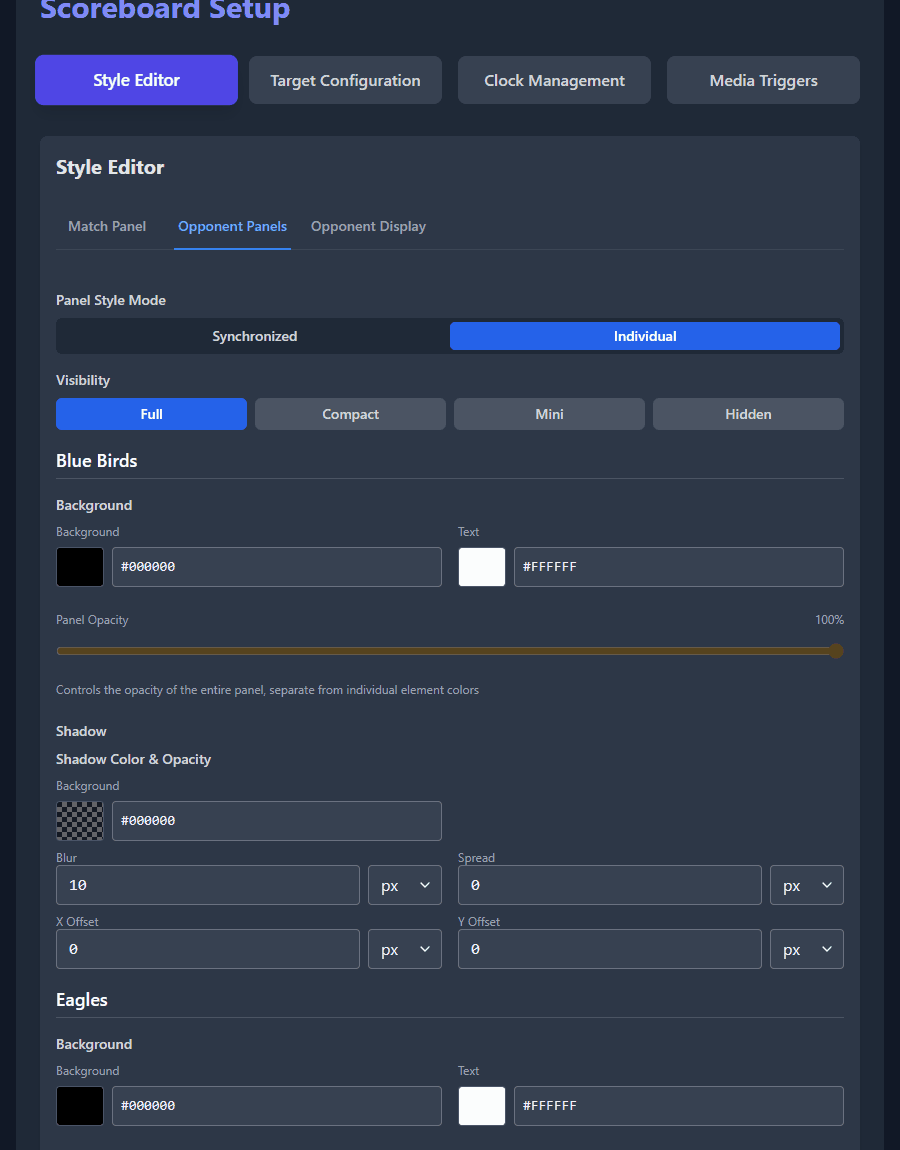Viewport: 900px width, 1150px height.
Task: Click the Y Offset value field
Action: tap(610, 949)
